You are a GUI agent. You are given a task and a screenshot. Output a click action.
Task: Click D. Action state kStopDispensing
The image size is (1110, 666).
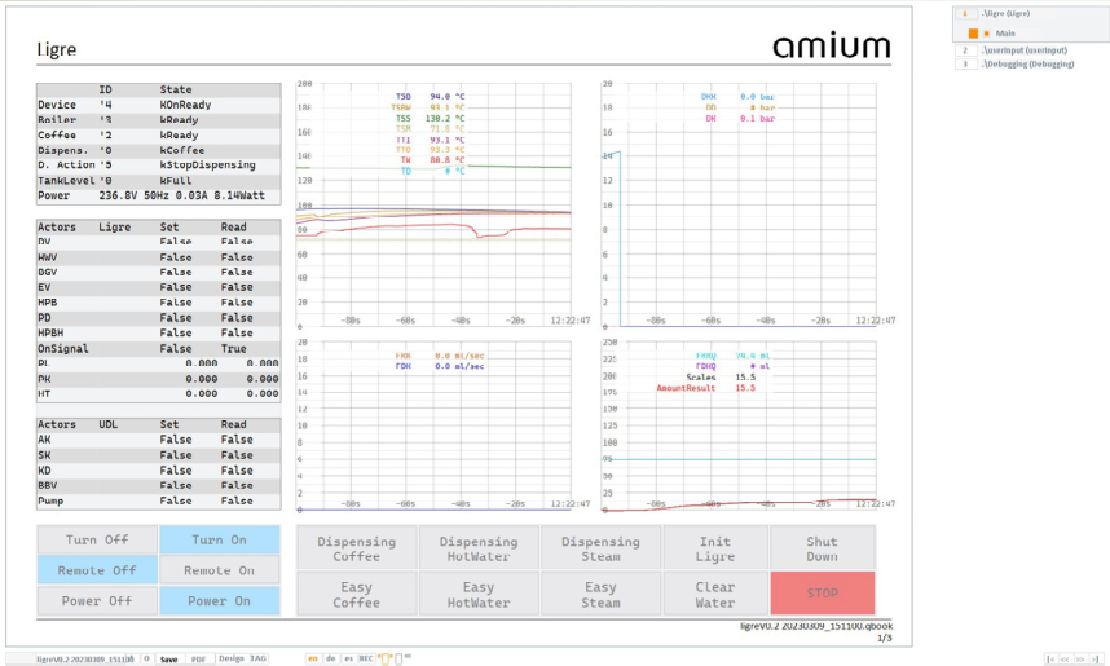(x=207, y=165)
